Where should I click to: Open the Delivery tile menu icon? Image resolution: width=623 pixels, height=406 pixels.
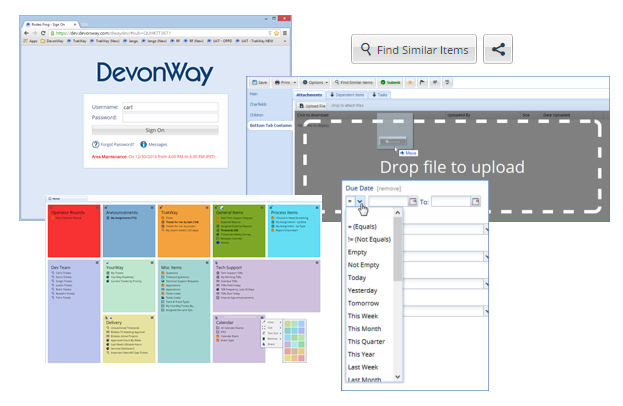tap(152, 317)
